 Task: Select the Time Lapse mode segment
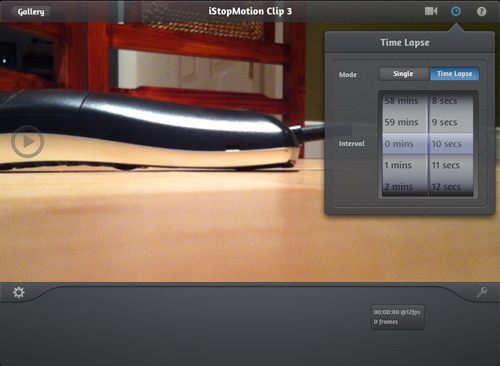pyautogui.click(x=454, y=74)
